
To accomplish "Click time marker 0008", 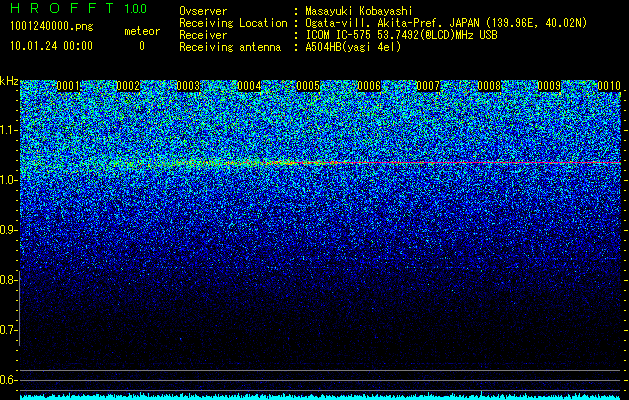I will click(489, 86).
